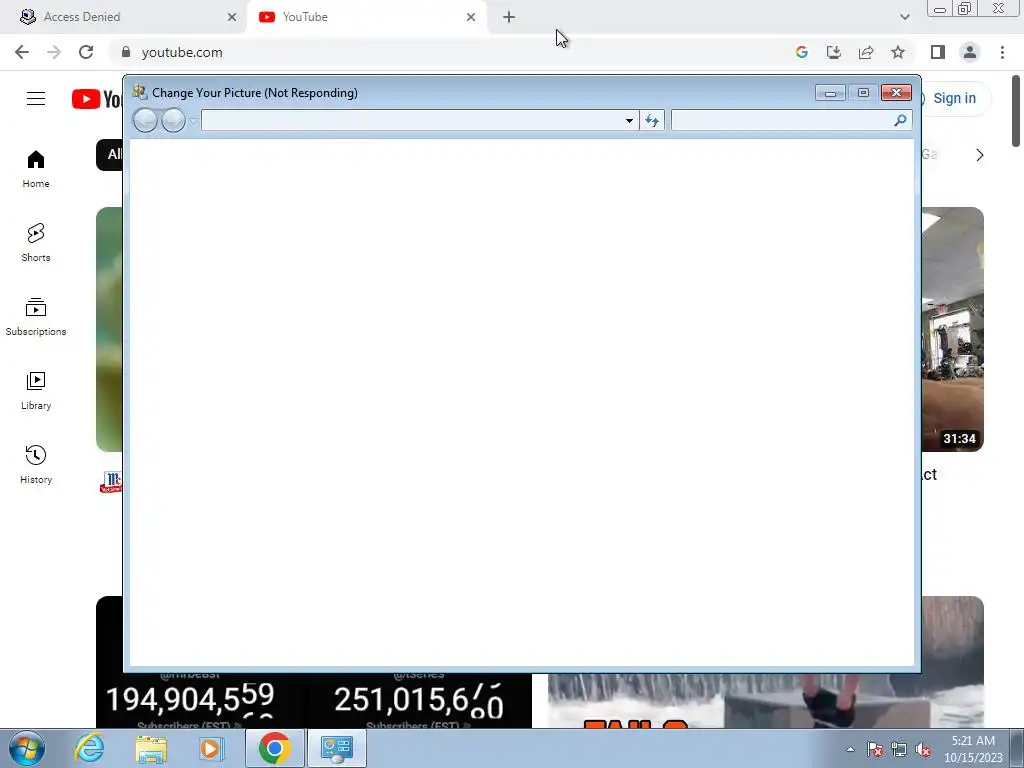Go to YouTube Home in sidebar

coord(36,169)
